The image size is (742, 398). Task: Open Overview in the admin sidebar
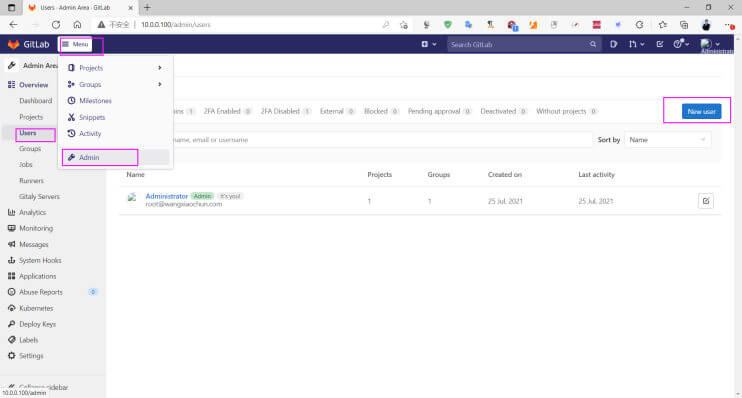coord(33,85)
